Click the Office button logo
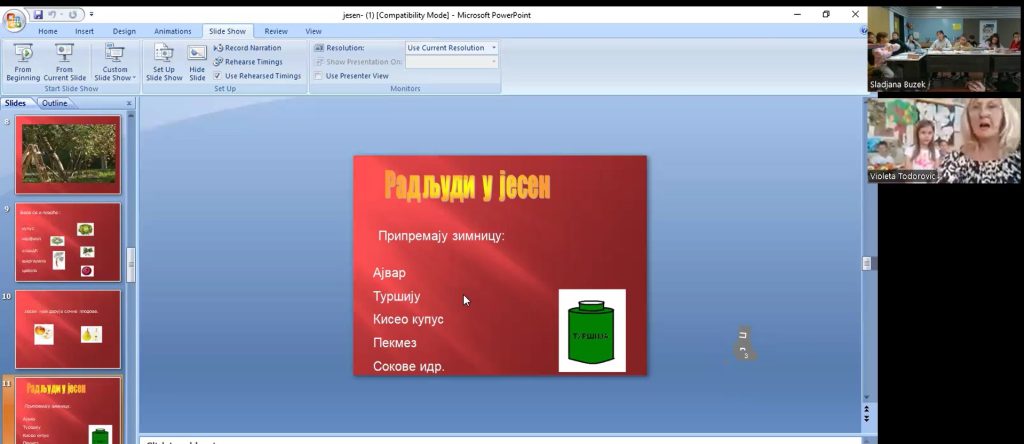 tap(14, 20)
